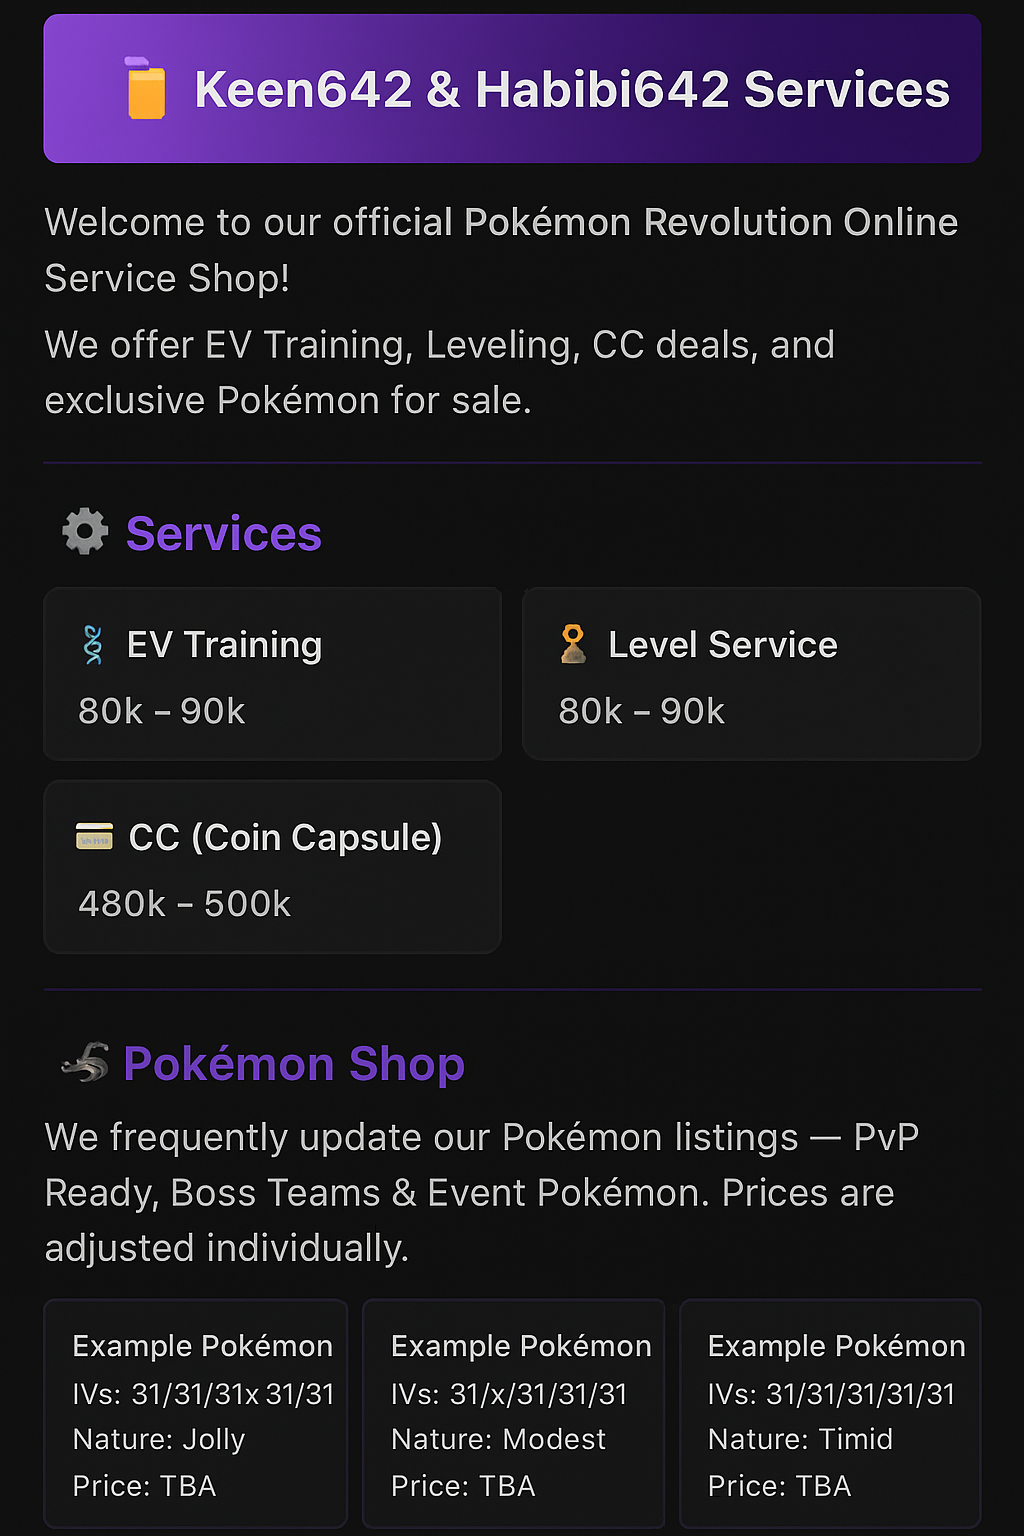Open the Level Service card
Viewport: 1024px width, 1536px height.
coord(751,674)
